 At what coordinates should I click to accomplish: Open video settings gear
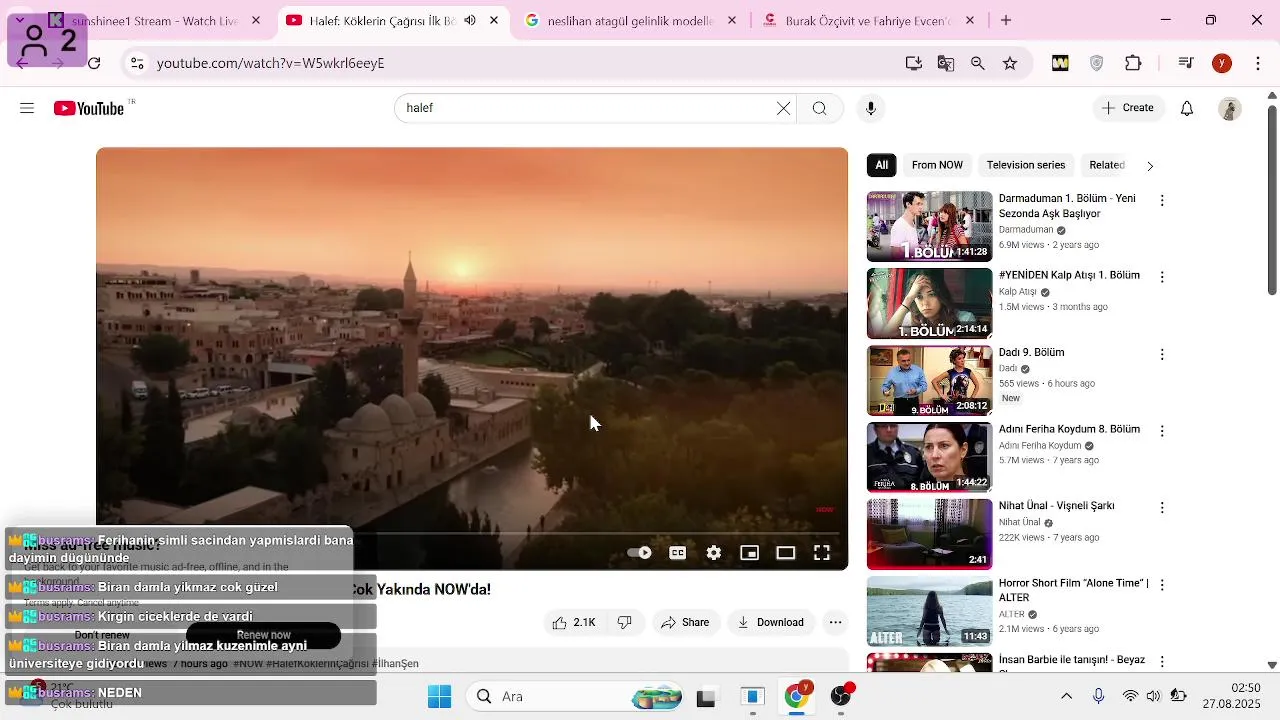[x=713, y=552]
